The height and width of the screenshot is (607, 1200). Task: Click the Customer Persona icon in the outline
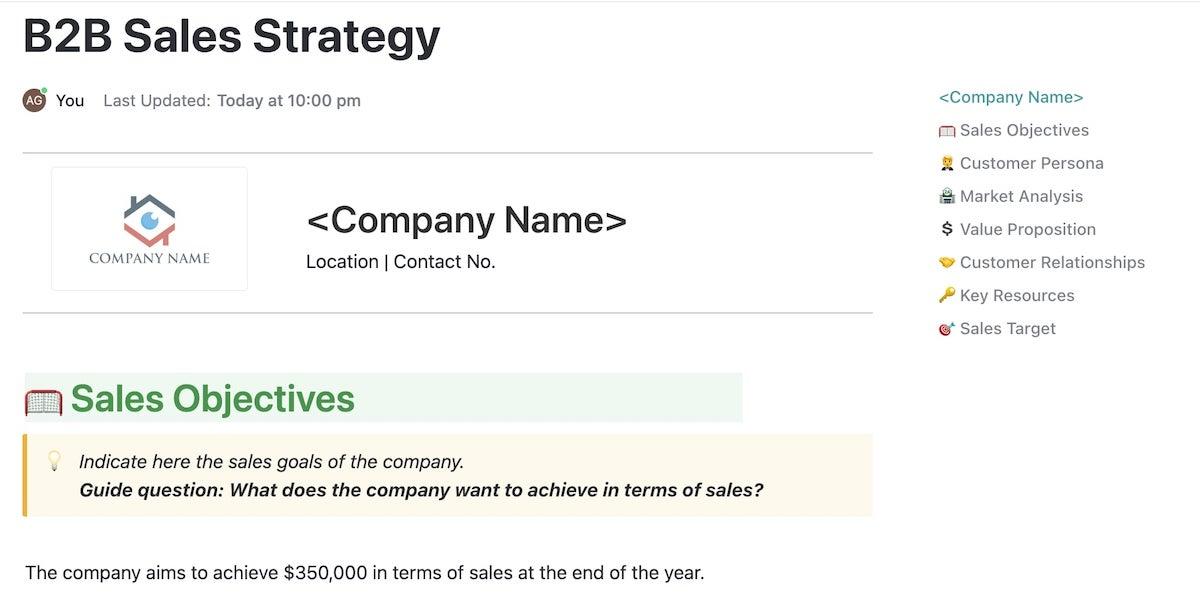(x=946, y=164)
